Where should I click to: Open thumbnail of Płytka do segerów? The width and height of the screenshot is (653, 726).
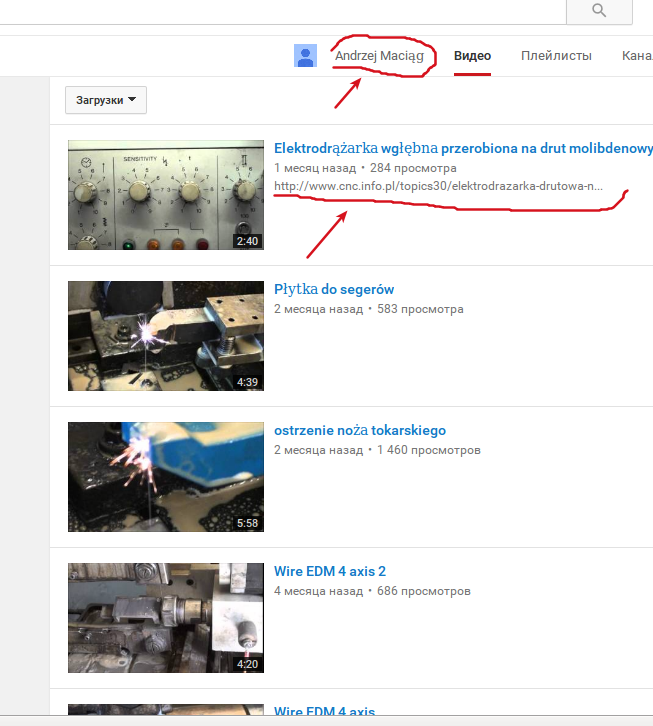point(166,336)
